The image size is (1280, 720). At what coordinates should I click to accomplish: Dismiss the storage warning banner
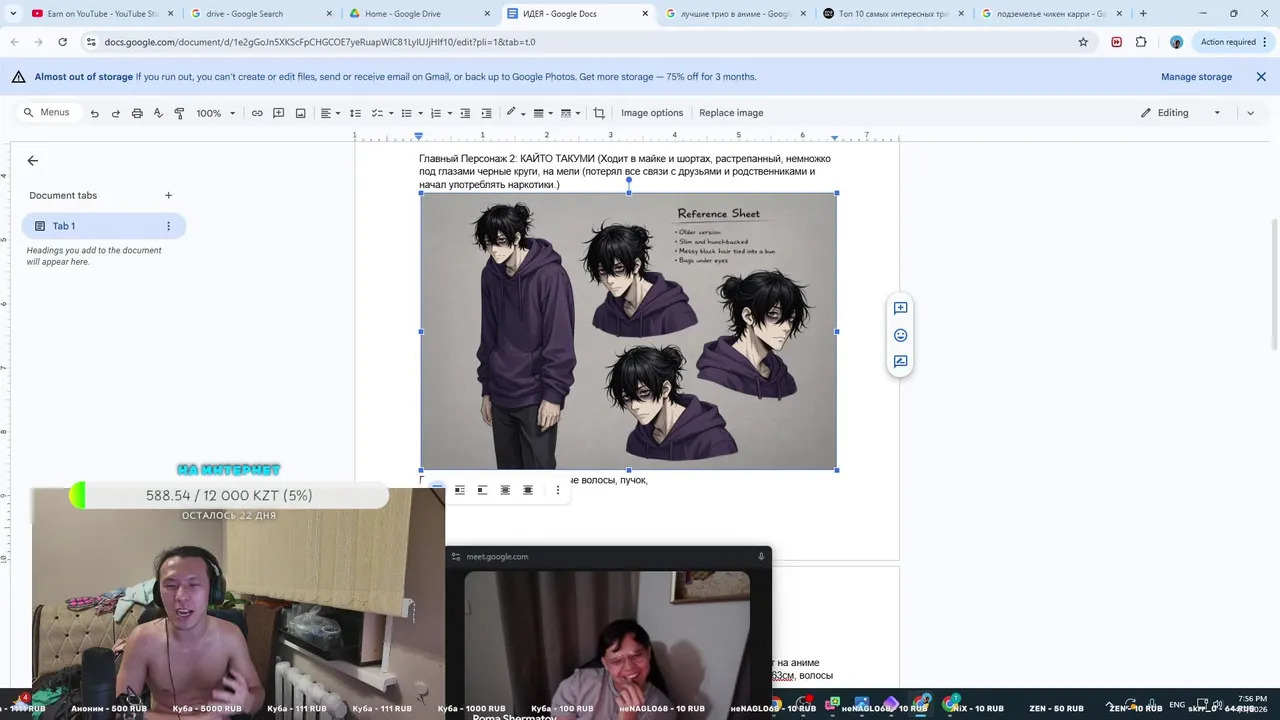click(x=1261, y=77)
